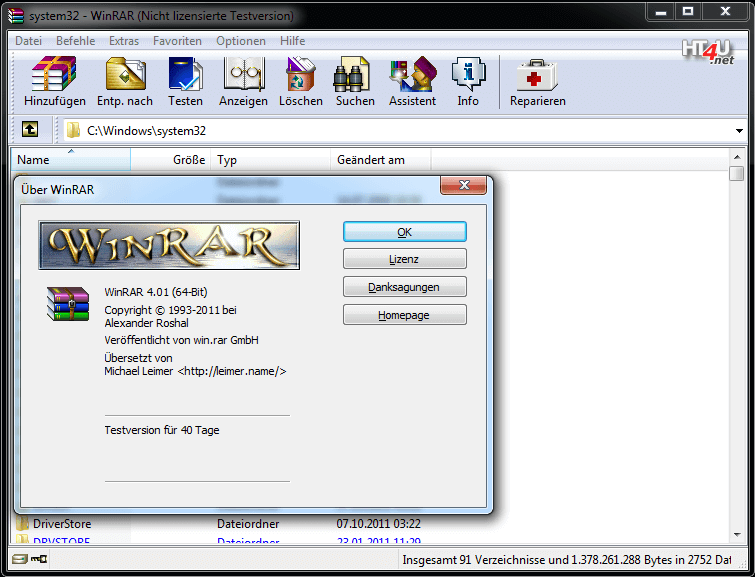This screenshot has height=577, width=755.
Task: Click the Testversion für 40 Tage text
Action: (x=162, y=430)
